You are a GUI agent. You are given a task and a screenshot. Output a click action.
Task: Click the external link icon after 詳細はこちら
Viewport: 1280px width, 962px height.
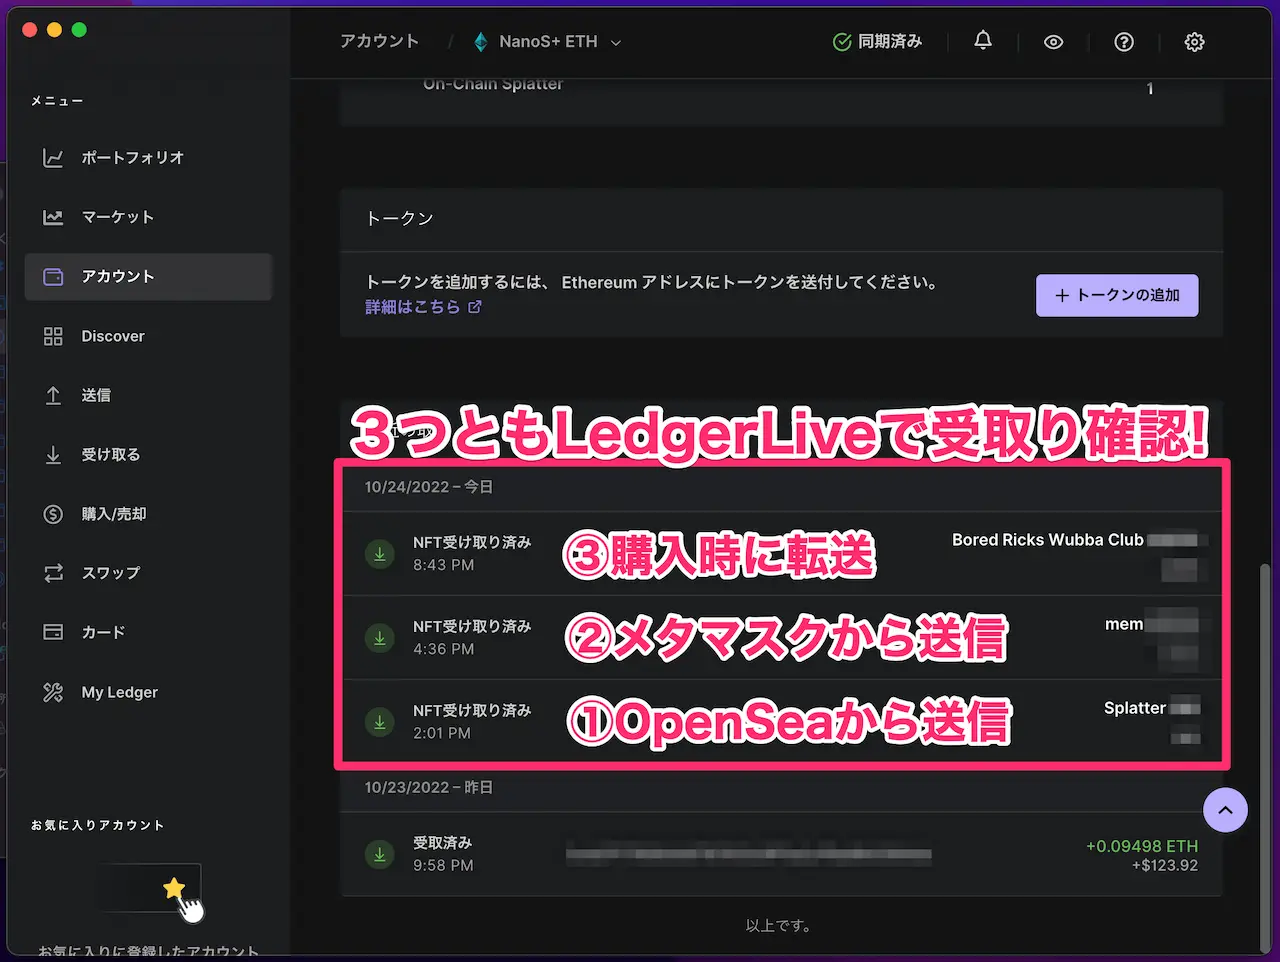(475, 307)
